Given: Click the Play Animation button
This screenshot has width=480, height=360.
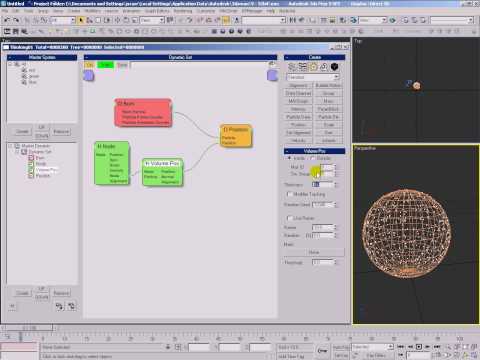Looking at the screenshot, I should [419, 347].
